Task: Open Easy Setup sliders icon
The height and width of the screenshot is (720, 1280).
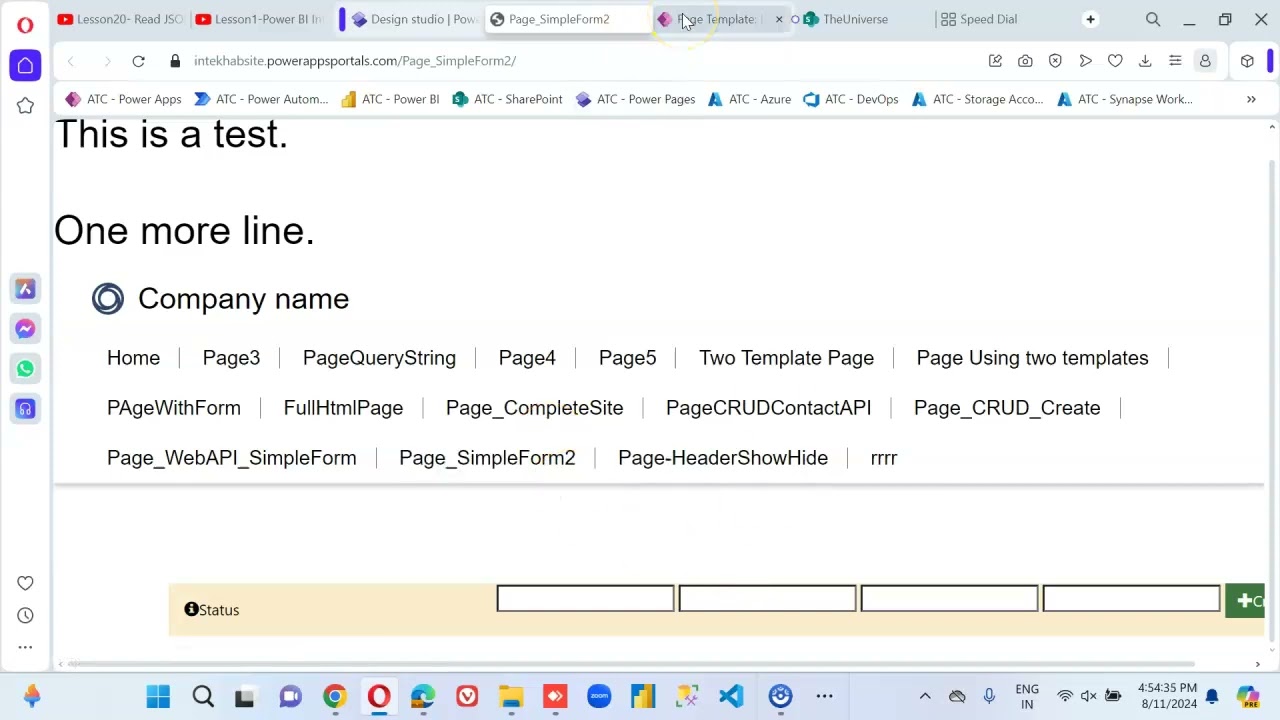Action: (x=1175, y=61)
